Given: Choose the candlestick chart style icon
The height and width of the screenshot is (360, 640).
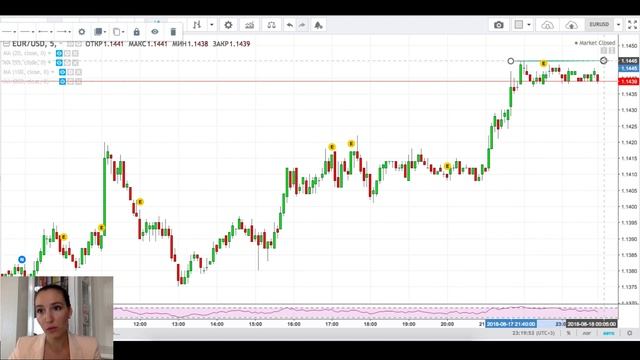Looking at the screenshot, I should pos(197,25).
